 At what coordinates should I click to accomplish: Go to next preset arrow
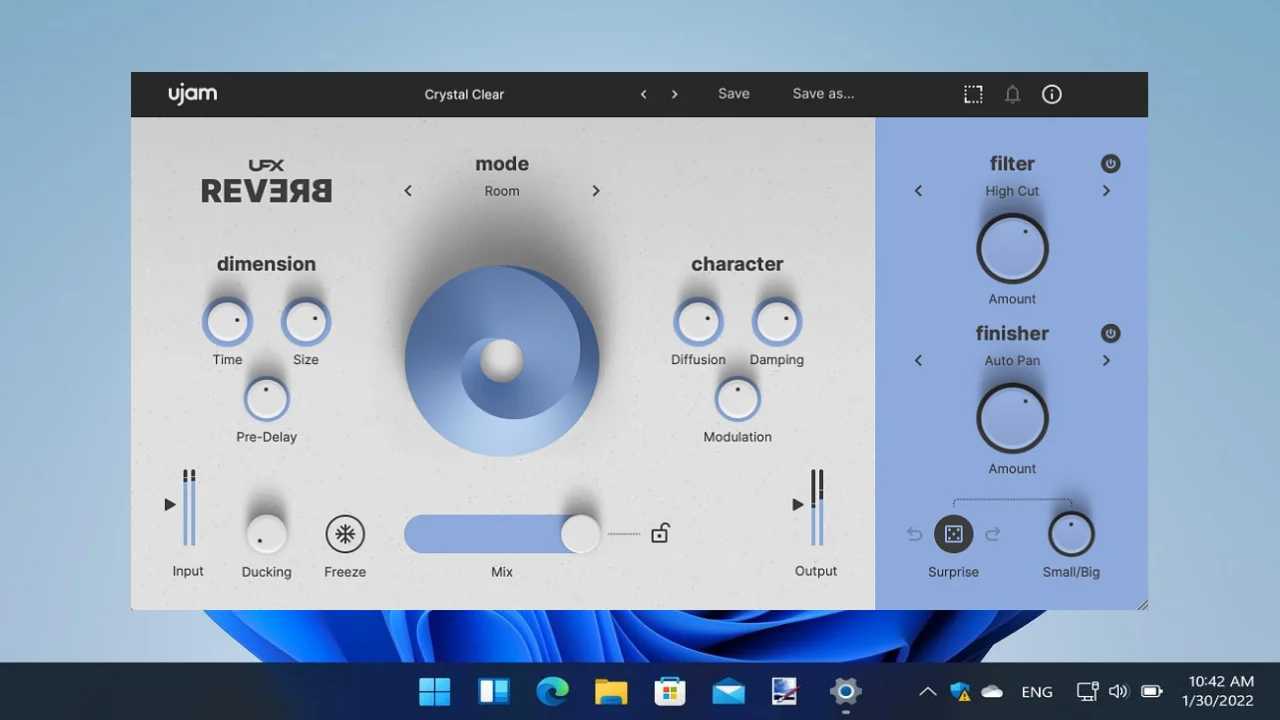675,94
